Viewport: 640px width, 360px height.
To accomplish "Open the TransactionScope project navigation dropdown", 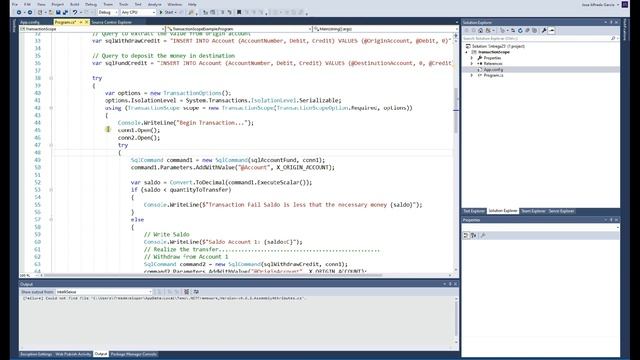I will tap(92, 29).
